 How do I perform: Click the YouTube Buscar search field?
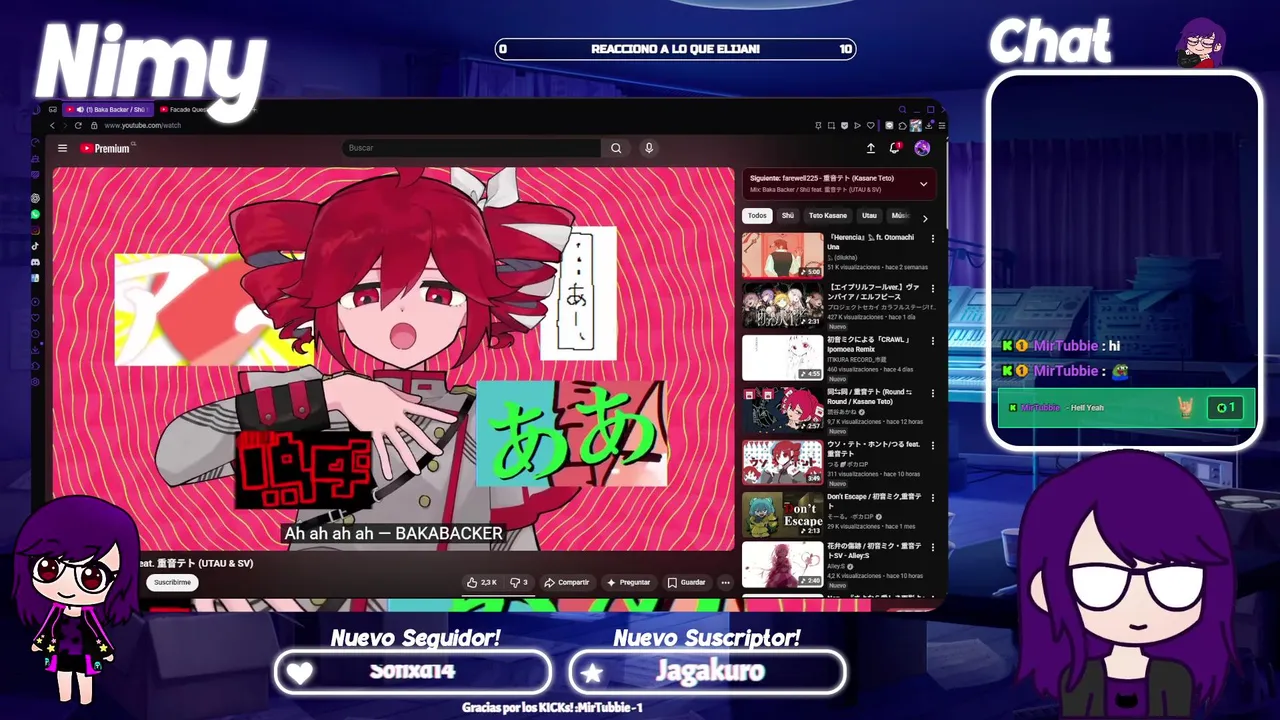coord(472,148)
